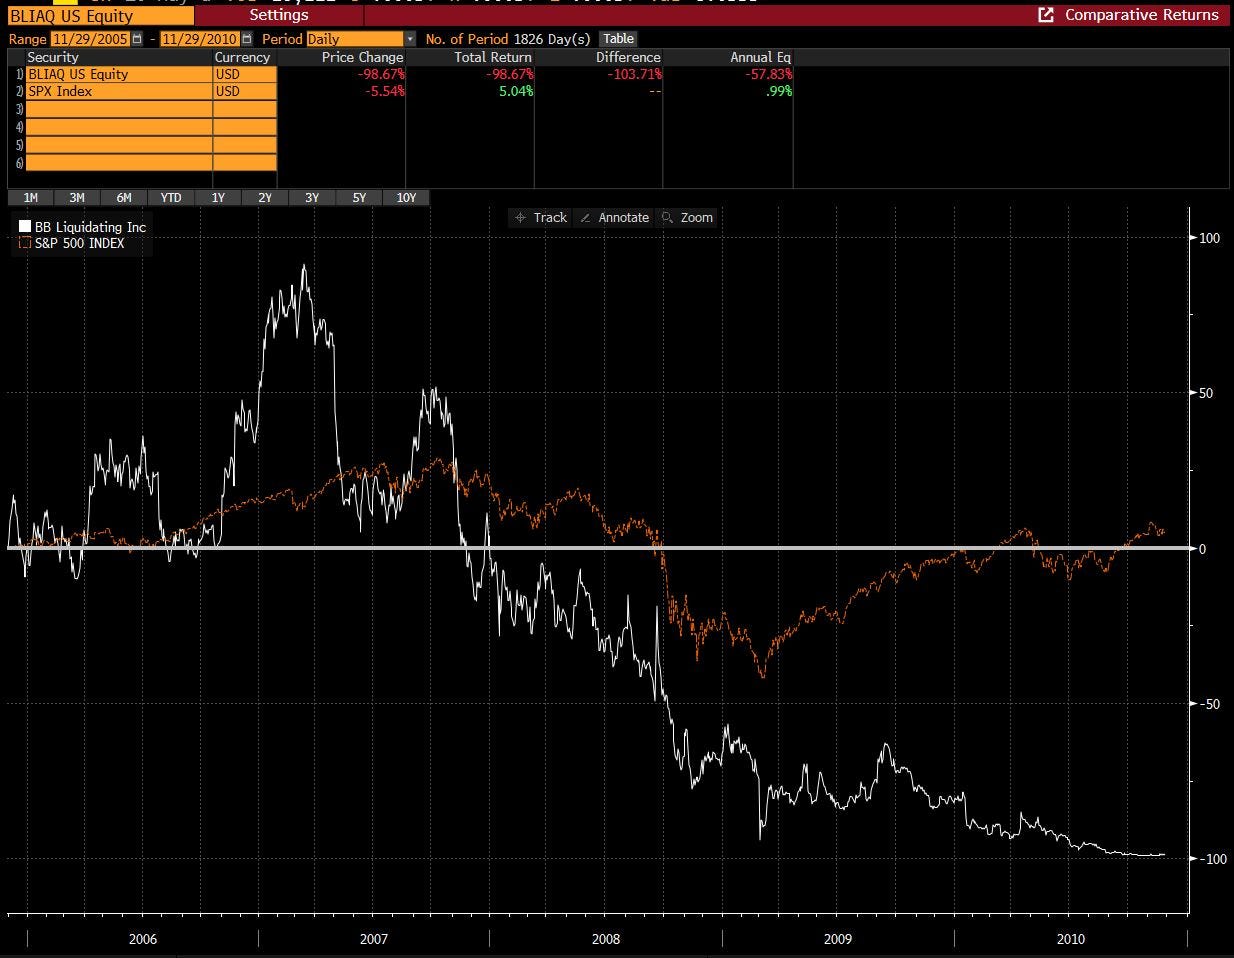Viewport: 1234px width, 958px height.
Task: Click the -50 label on y-axis
Action: coord(1209,704)
